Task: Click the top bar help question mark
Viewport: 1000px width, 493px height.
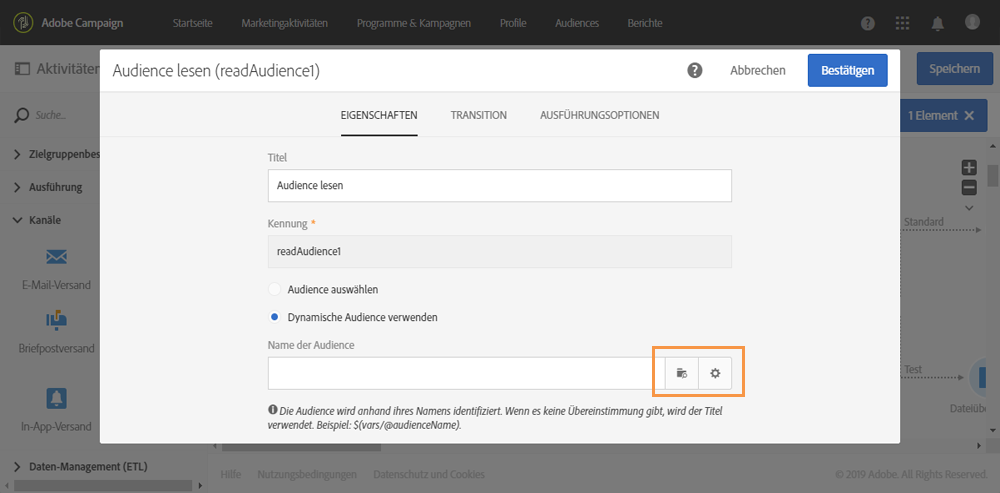Action: (x=868, y=23)
